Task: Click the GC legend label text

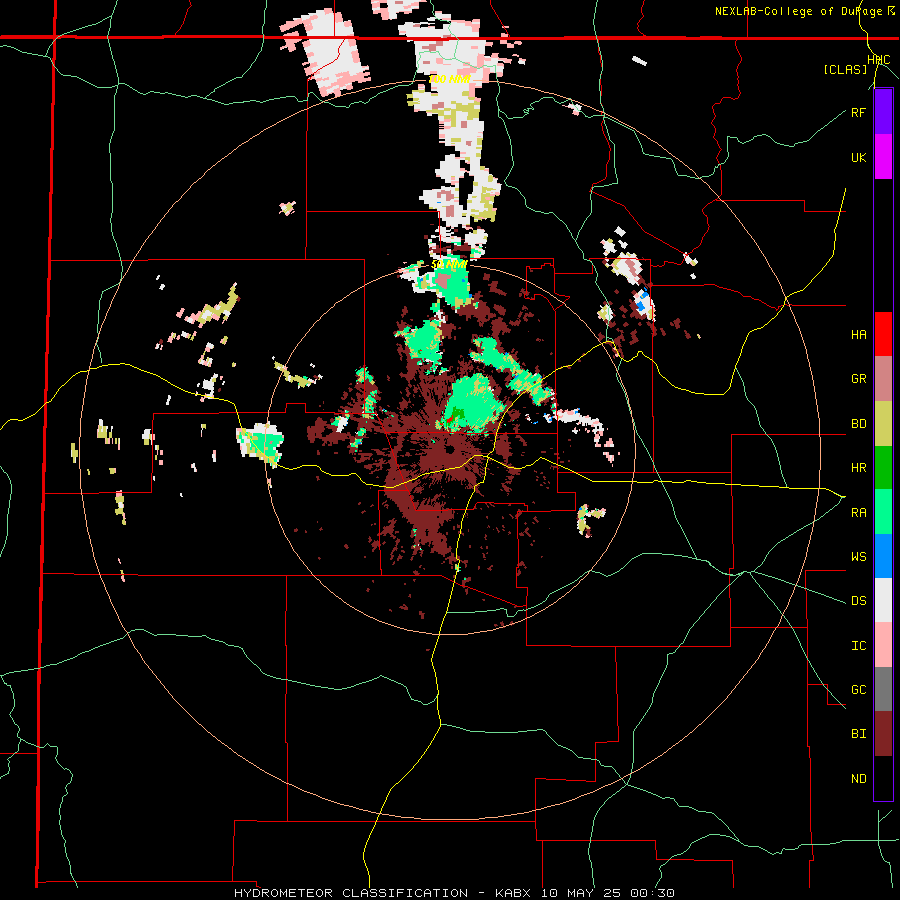Action: (858, 689)
